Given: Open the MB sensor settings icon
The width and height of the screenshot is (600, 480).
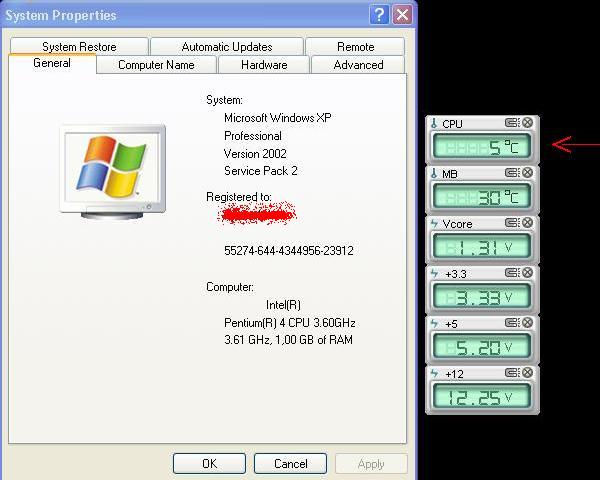Looking at the screenshot, I should (512, 173).
